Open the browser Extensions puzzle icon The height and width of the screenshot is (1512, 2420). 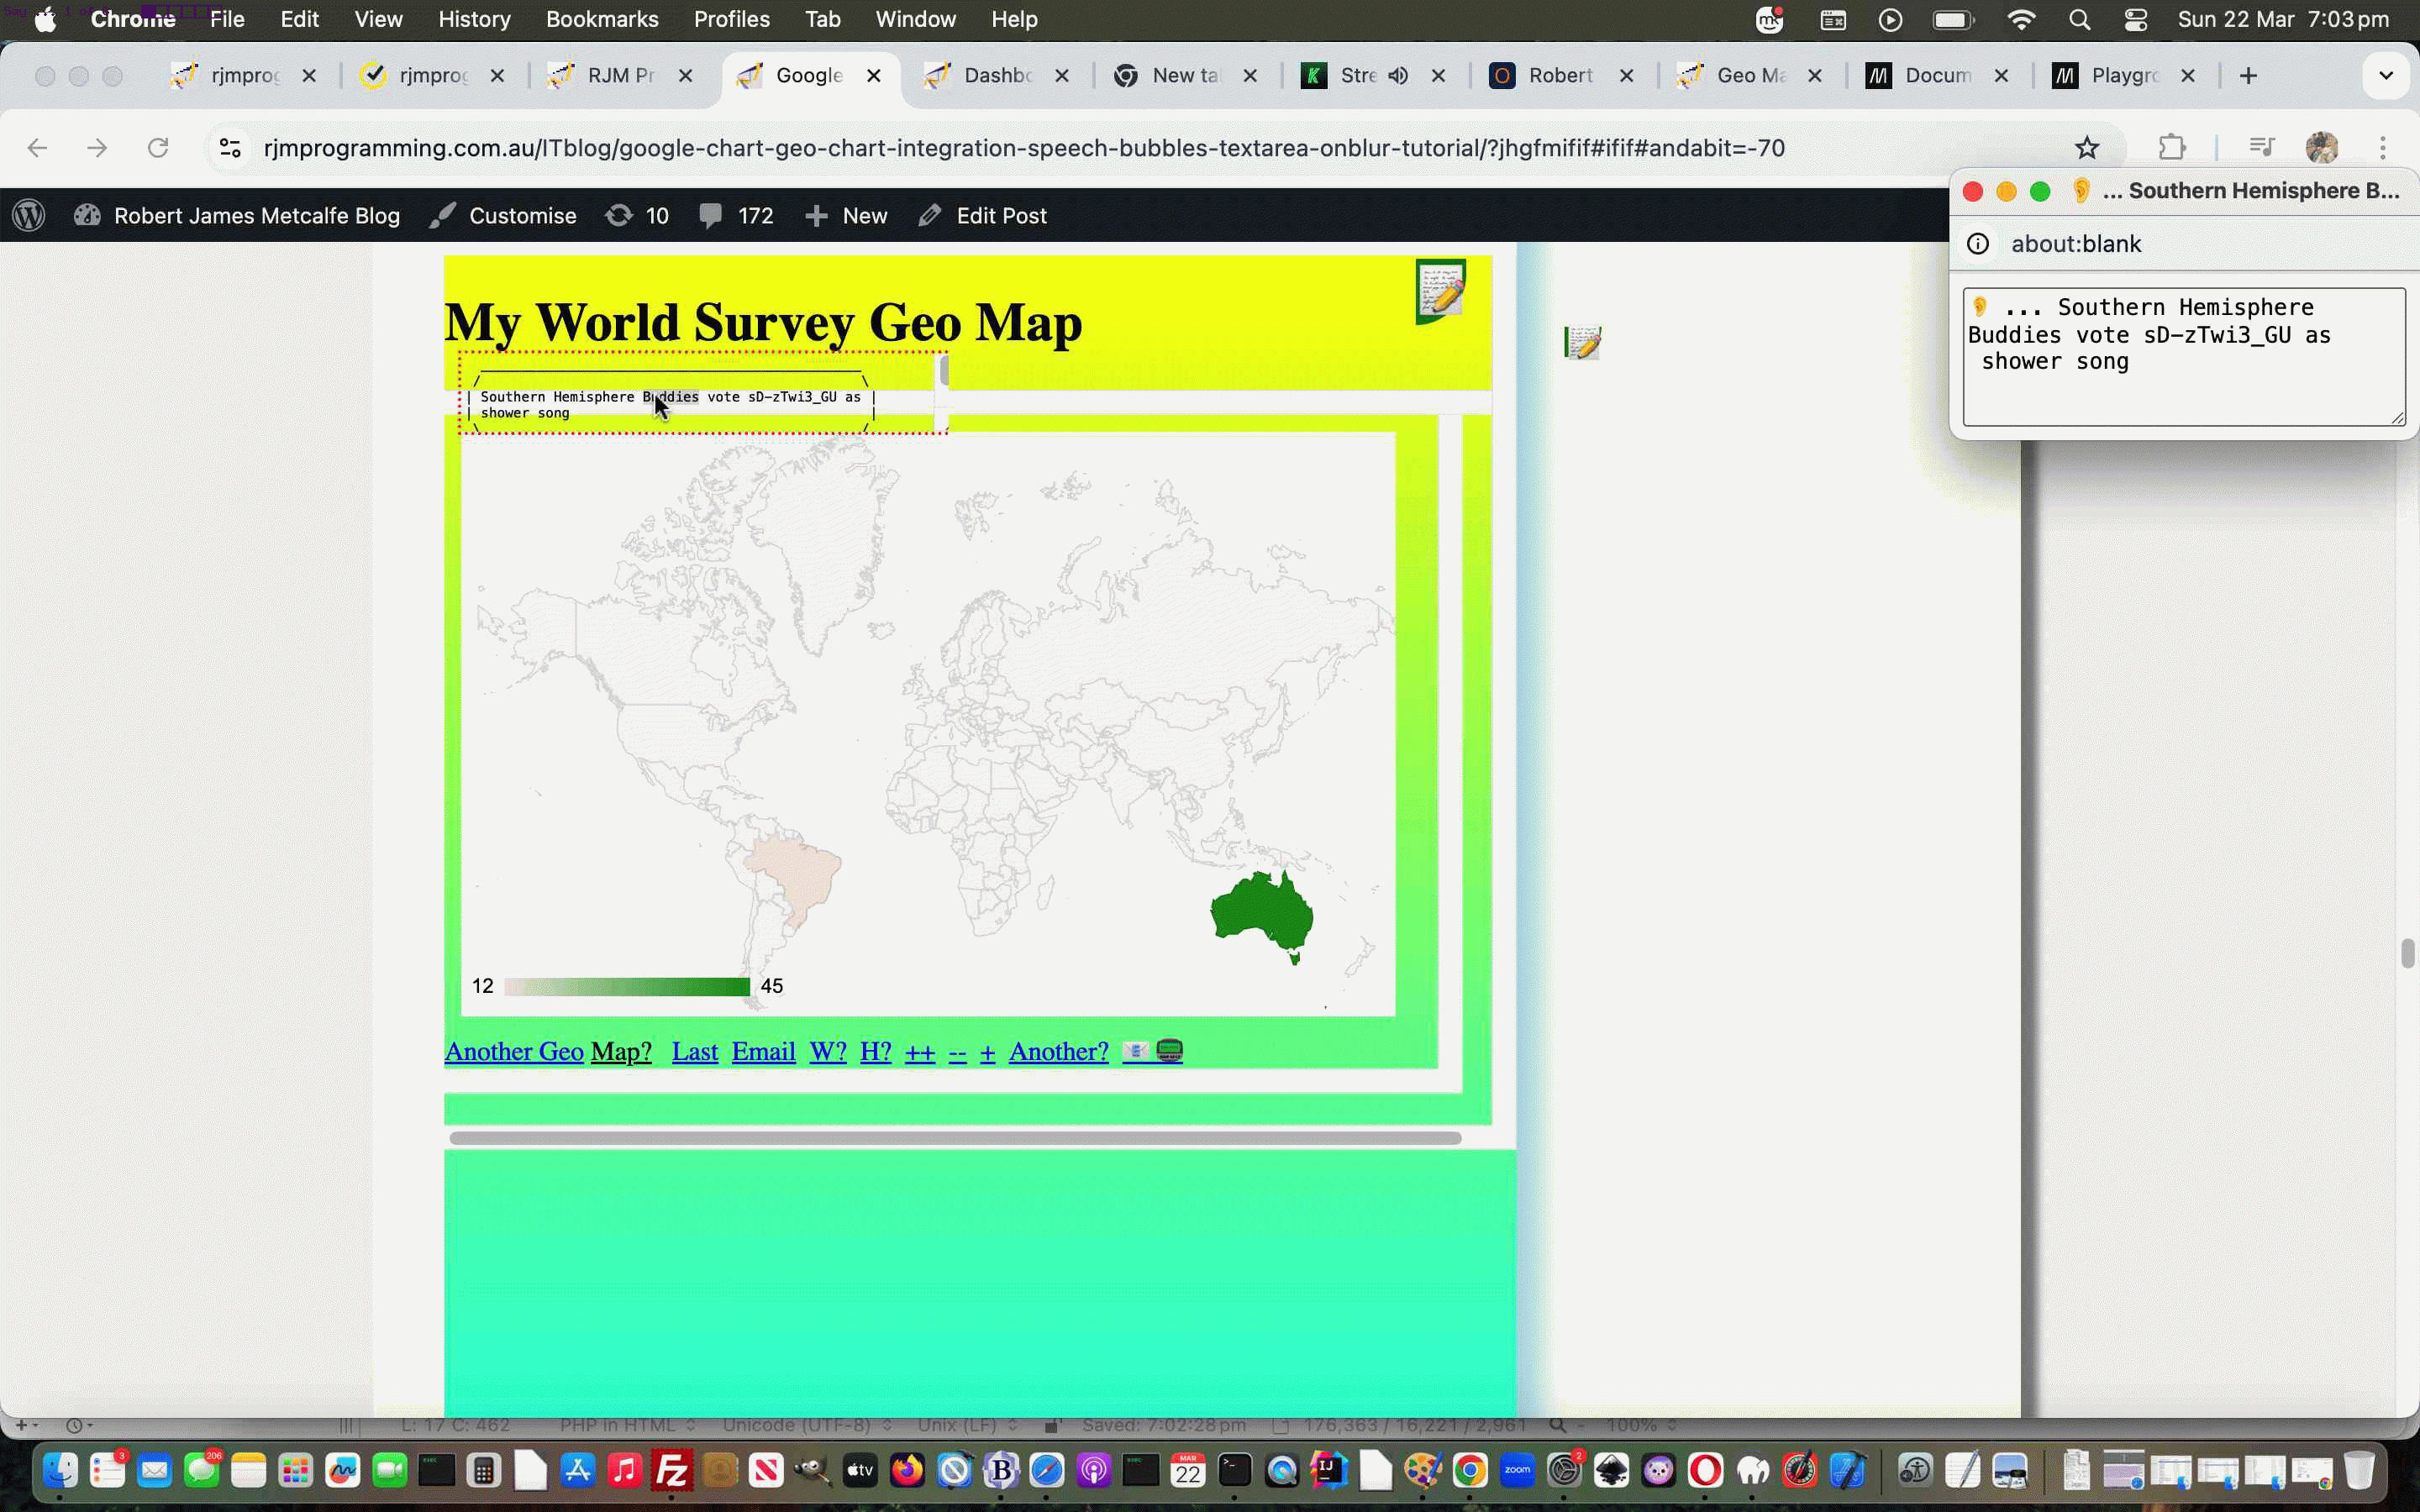[2172, 147]
